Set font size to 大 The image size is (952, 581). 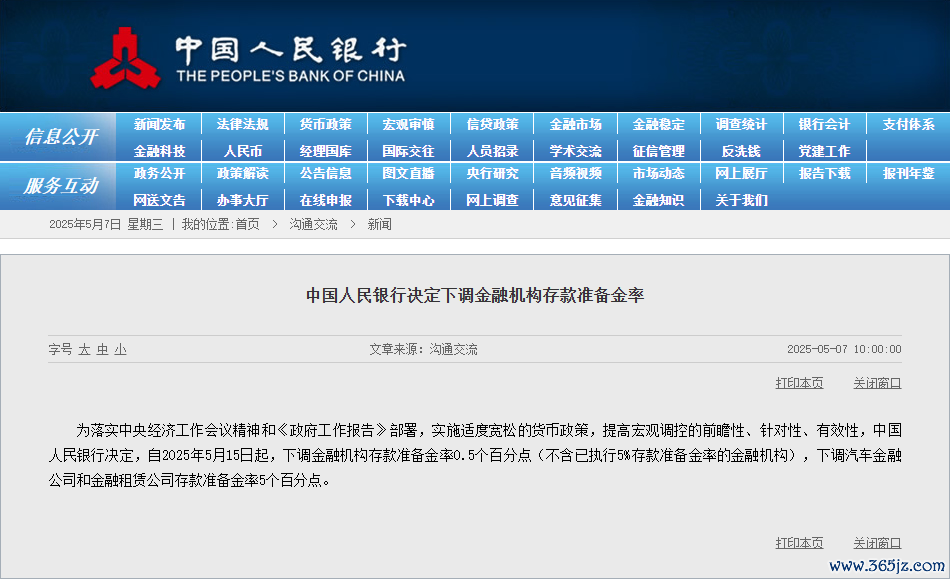pos(84,350)
